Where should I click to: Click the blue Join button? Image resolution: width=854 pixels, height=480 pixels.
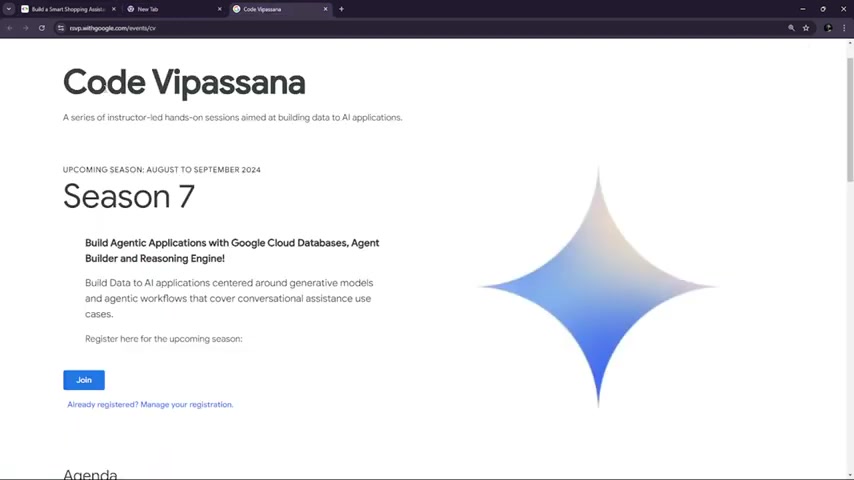pyautogui.click(x=84, y=380)
